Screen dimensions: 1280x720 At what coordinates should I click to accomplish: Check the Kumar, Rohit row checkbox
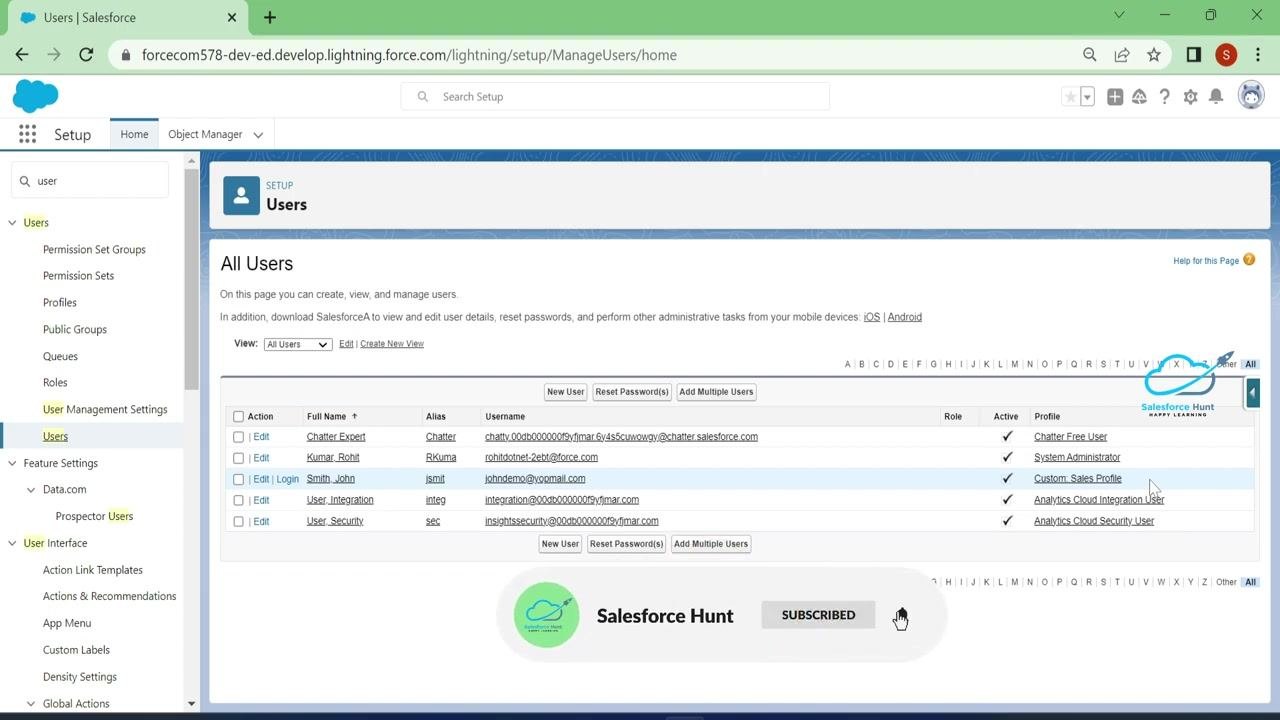[x=238, y=458]
